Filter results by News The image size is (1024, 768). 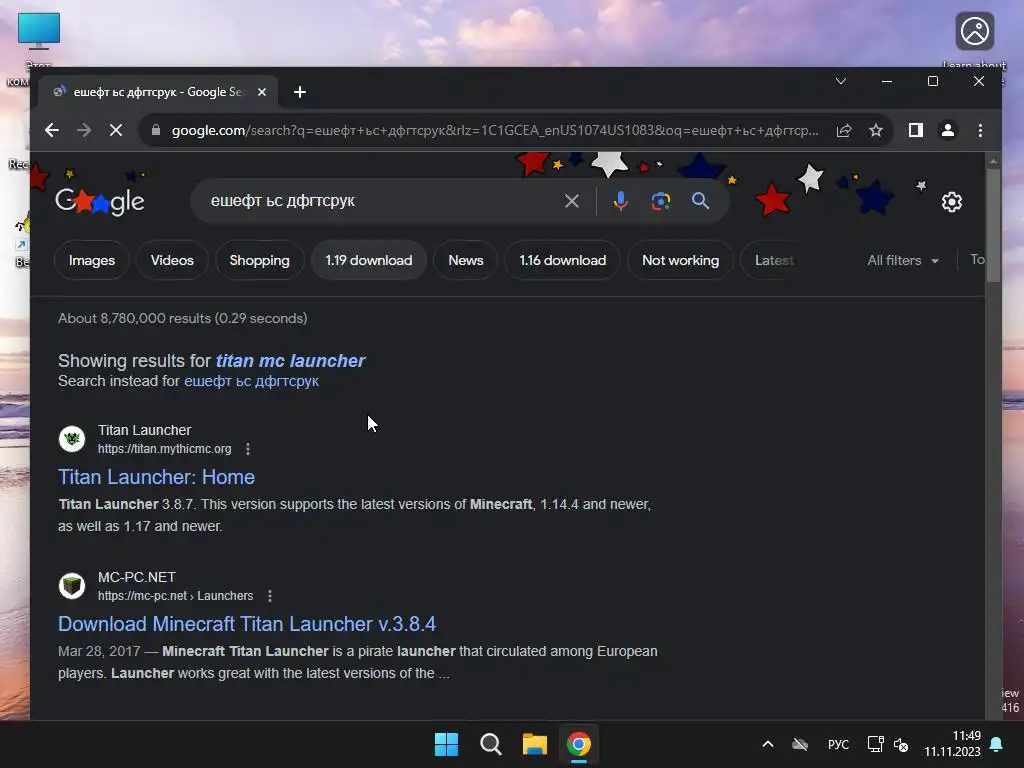(x=466, y=260)
